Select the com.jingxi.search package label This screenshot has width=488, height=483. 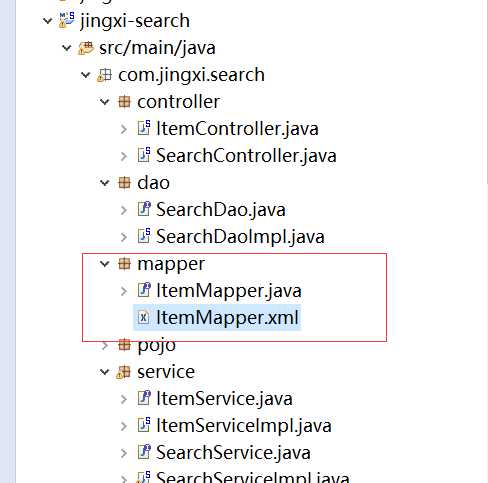tap(191, 75)
